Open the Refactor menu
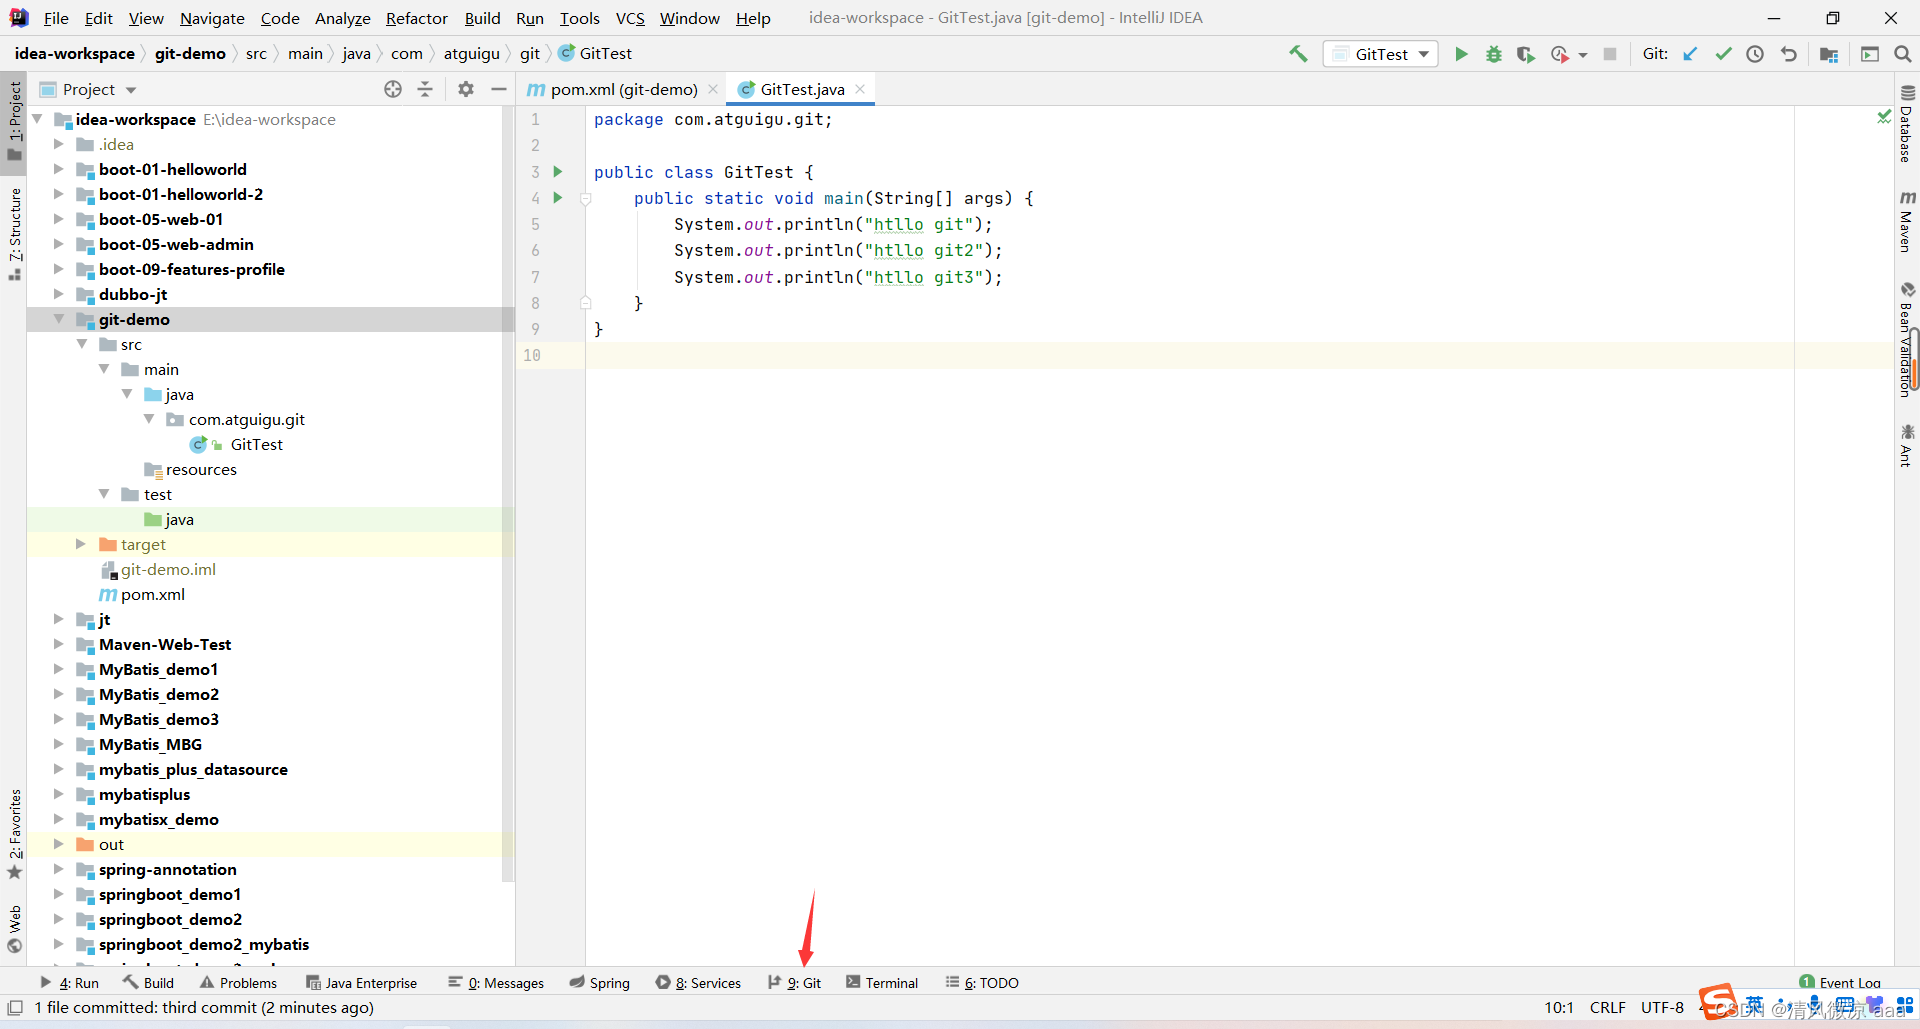This screenshot has width=1920, height=1029. tap(417, 18)
